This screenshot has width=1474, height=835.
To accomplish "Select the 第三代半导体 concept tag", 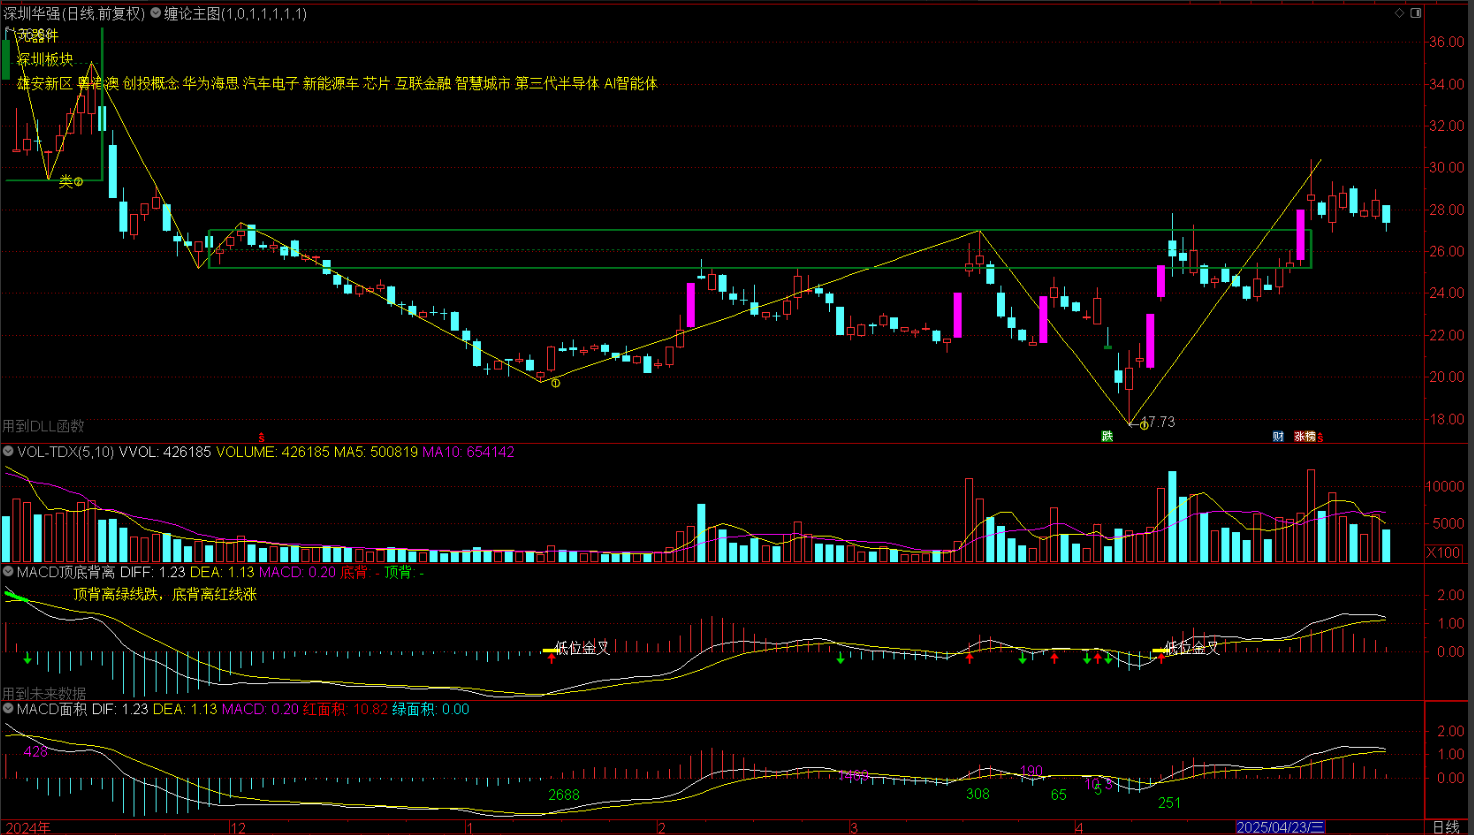I will (x=556, y=84).
